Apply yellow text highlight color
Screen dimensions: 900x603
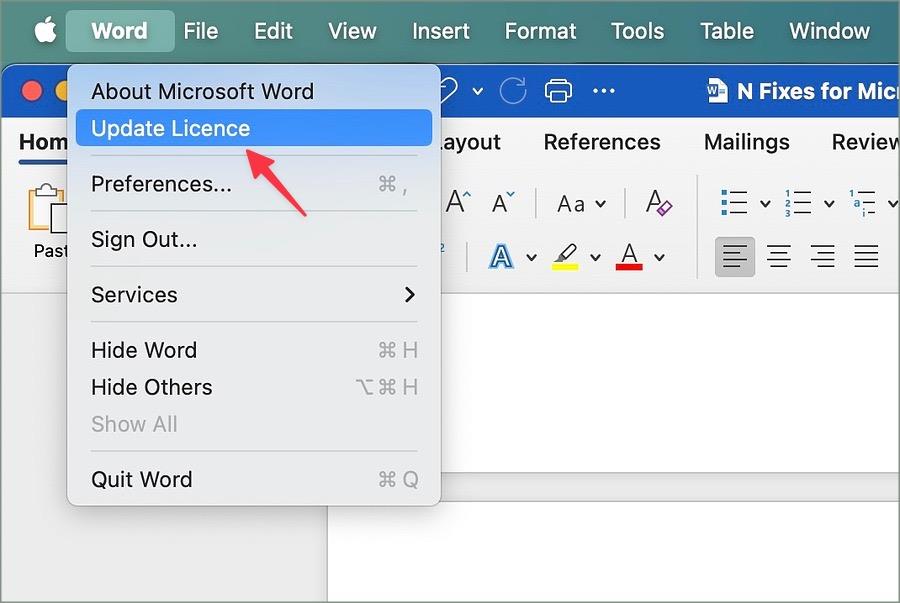(565, 256)
